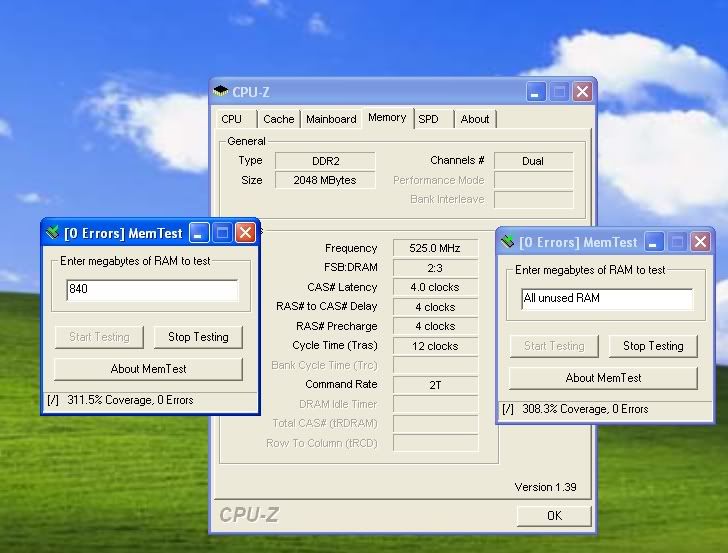Minimize the CPU-Z window
This screenshot has height=553, width=728.
pyautogui.click(x=535, y=92)
